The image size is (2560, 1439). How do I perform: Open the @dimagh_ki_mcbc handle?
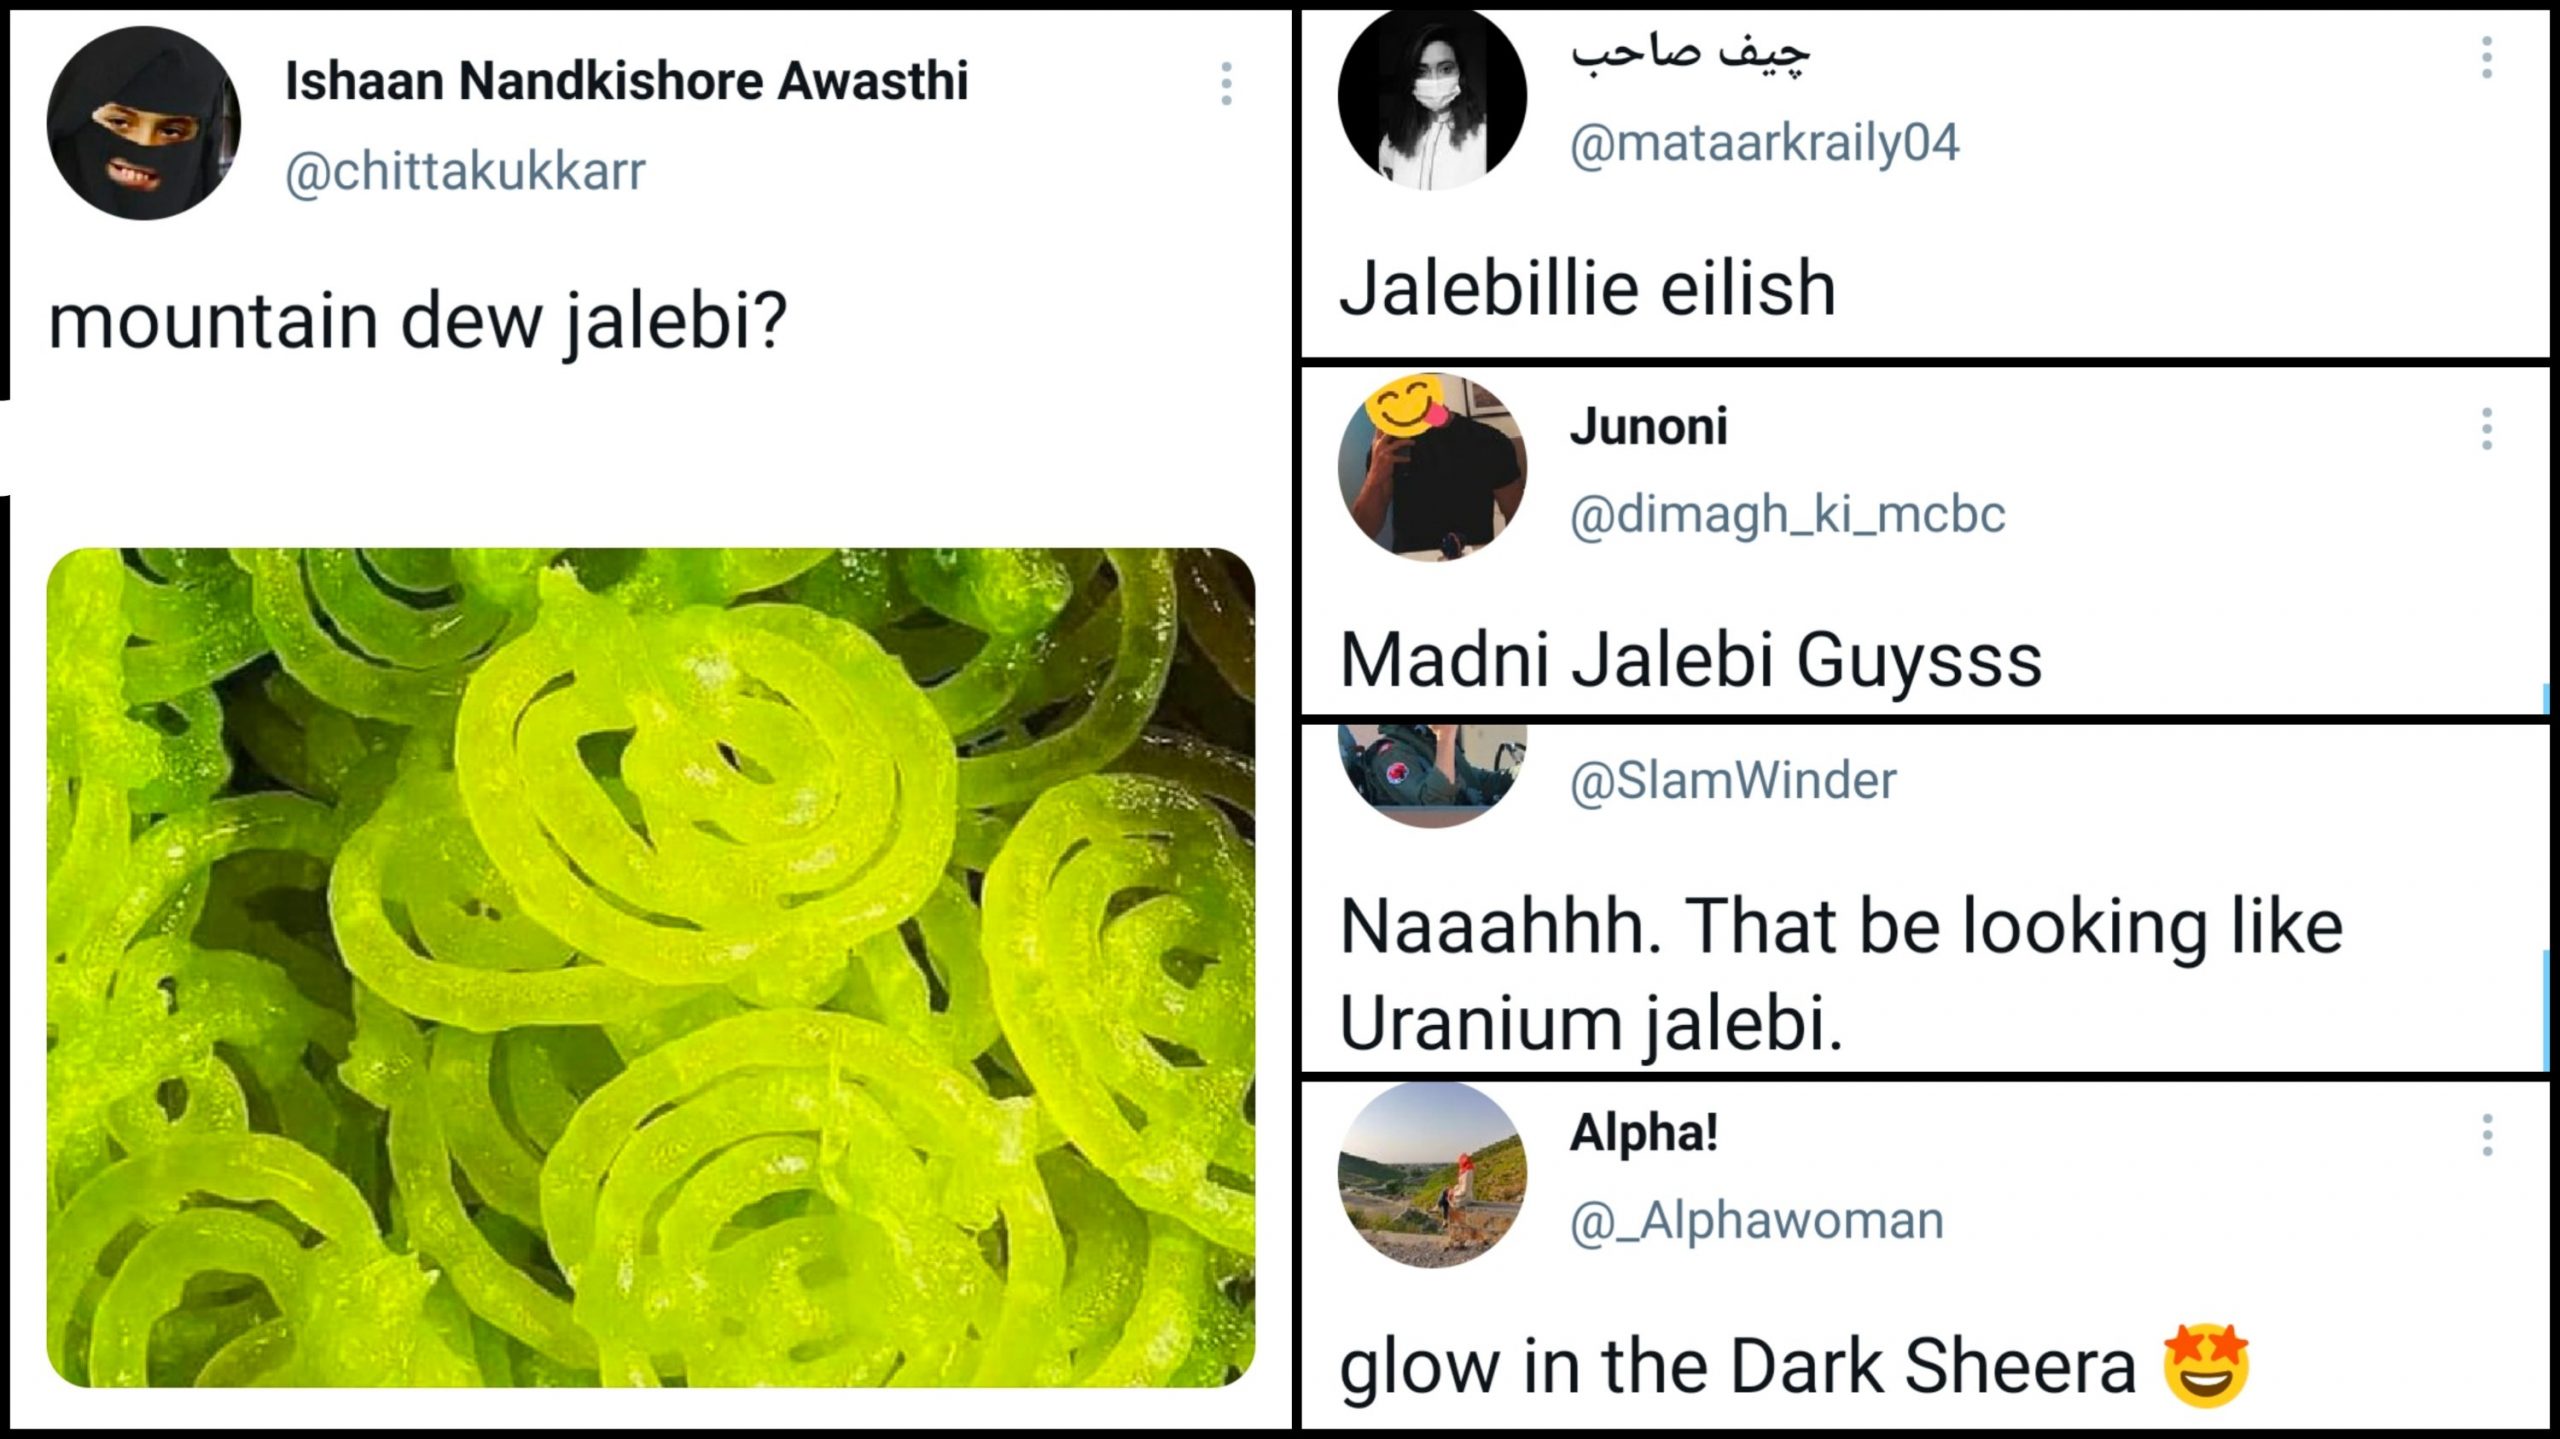click(1787, 514)
